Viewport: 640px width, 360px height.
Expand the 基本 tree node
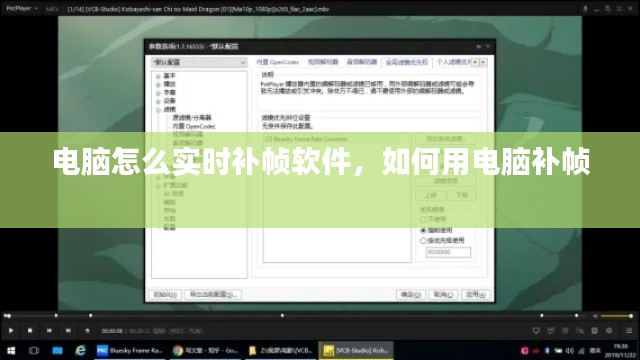click(x=158, y=76)
